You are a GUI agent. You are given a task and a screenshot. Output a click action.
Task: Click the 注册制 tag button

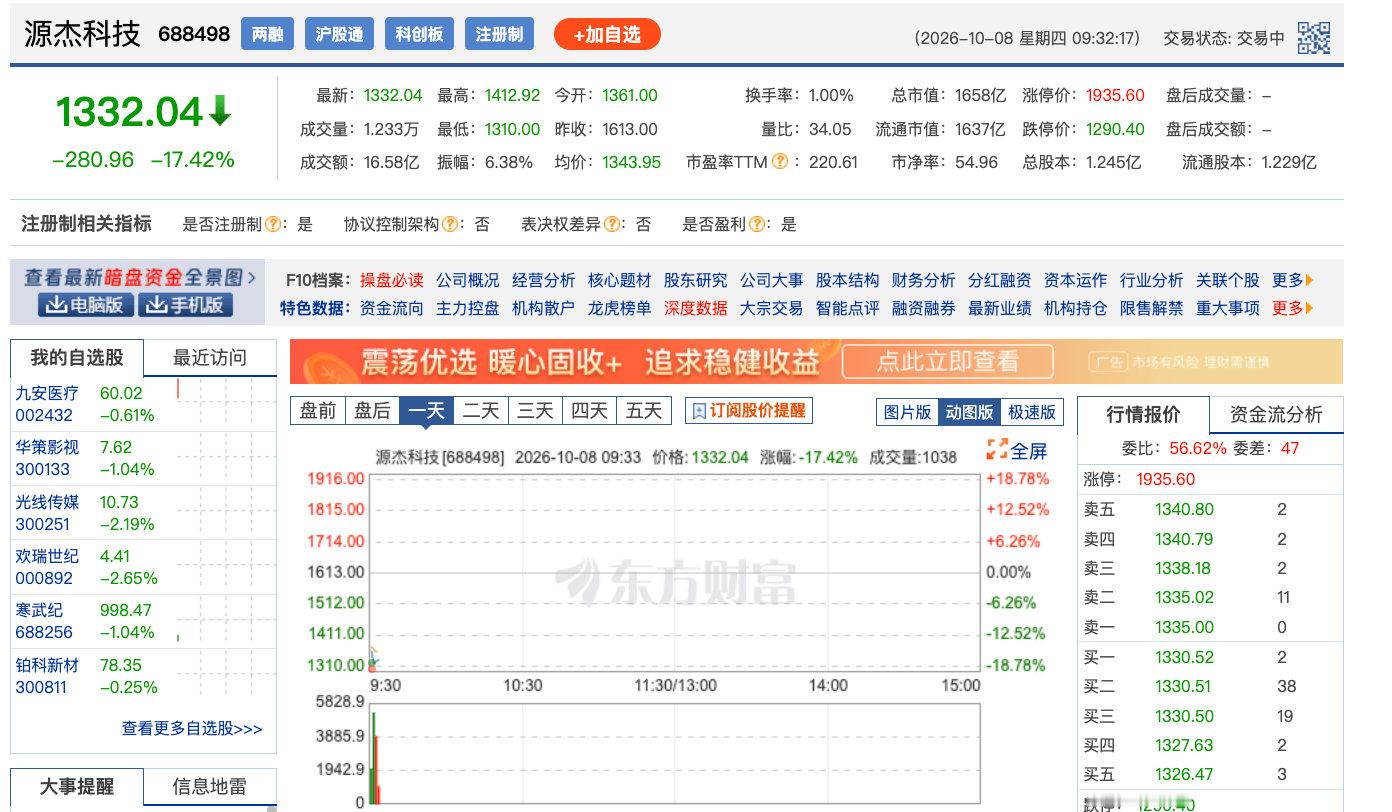(499, 34)
